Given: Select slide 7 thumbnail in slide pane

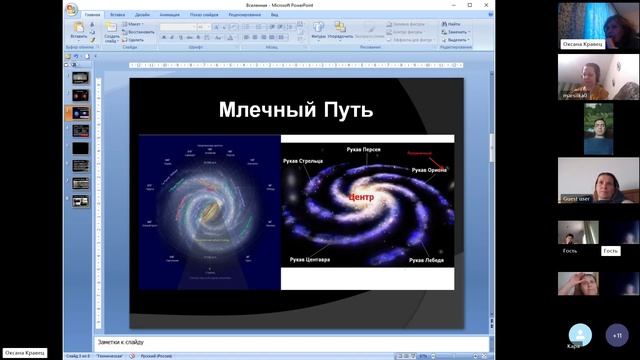Looking at the screenshot, I should pos(80,183).
